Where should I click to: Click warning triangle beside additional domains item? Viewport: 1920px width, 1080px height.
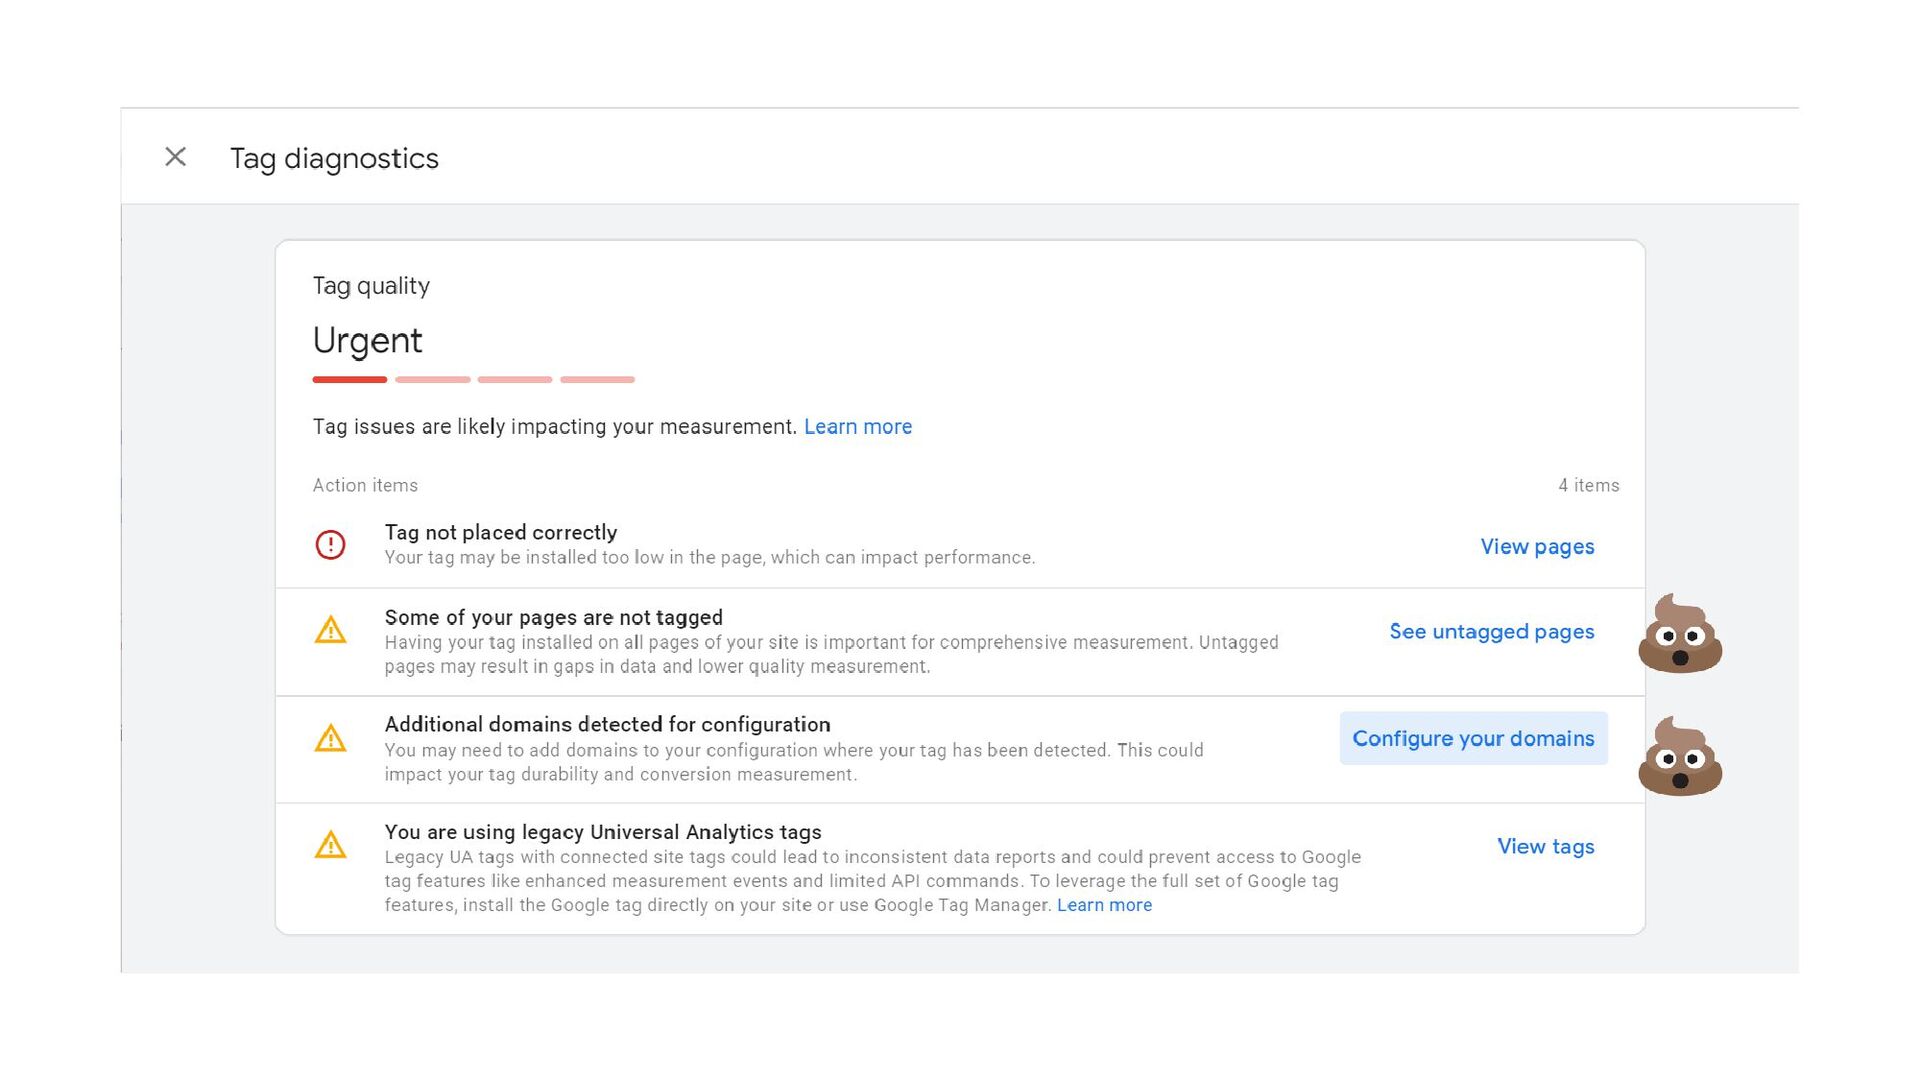pos(330,738)
